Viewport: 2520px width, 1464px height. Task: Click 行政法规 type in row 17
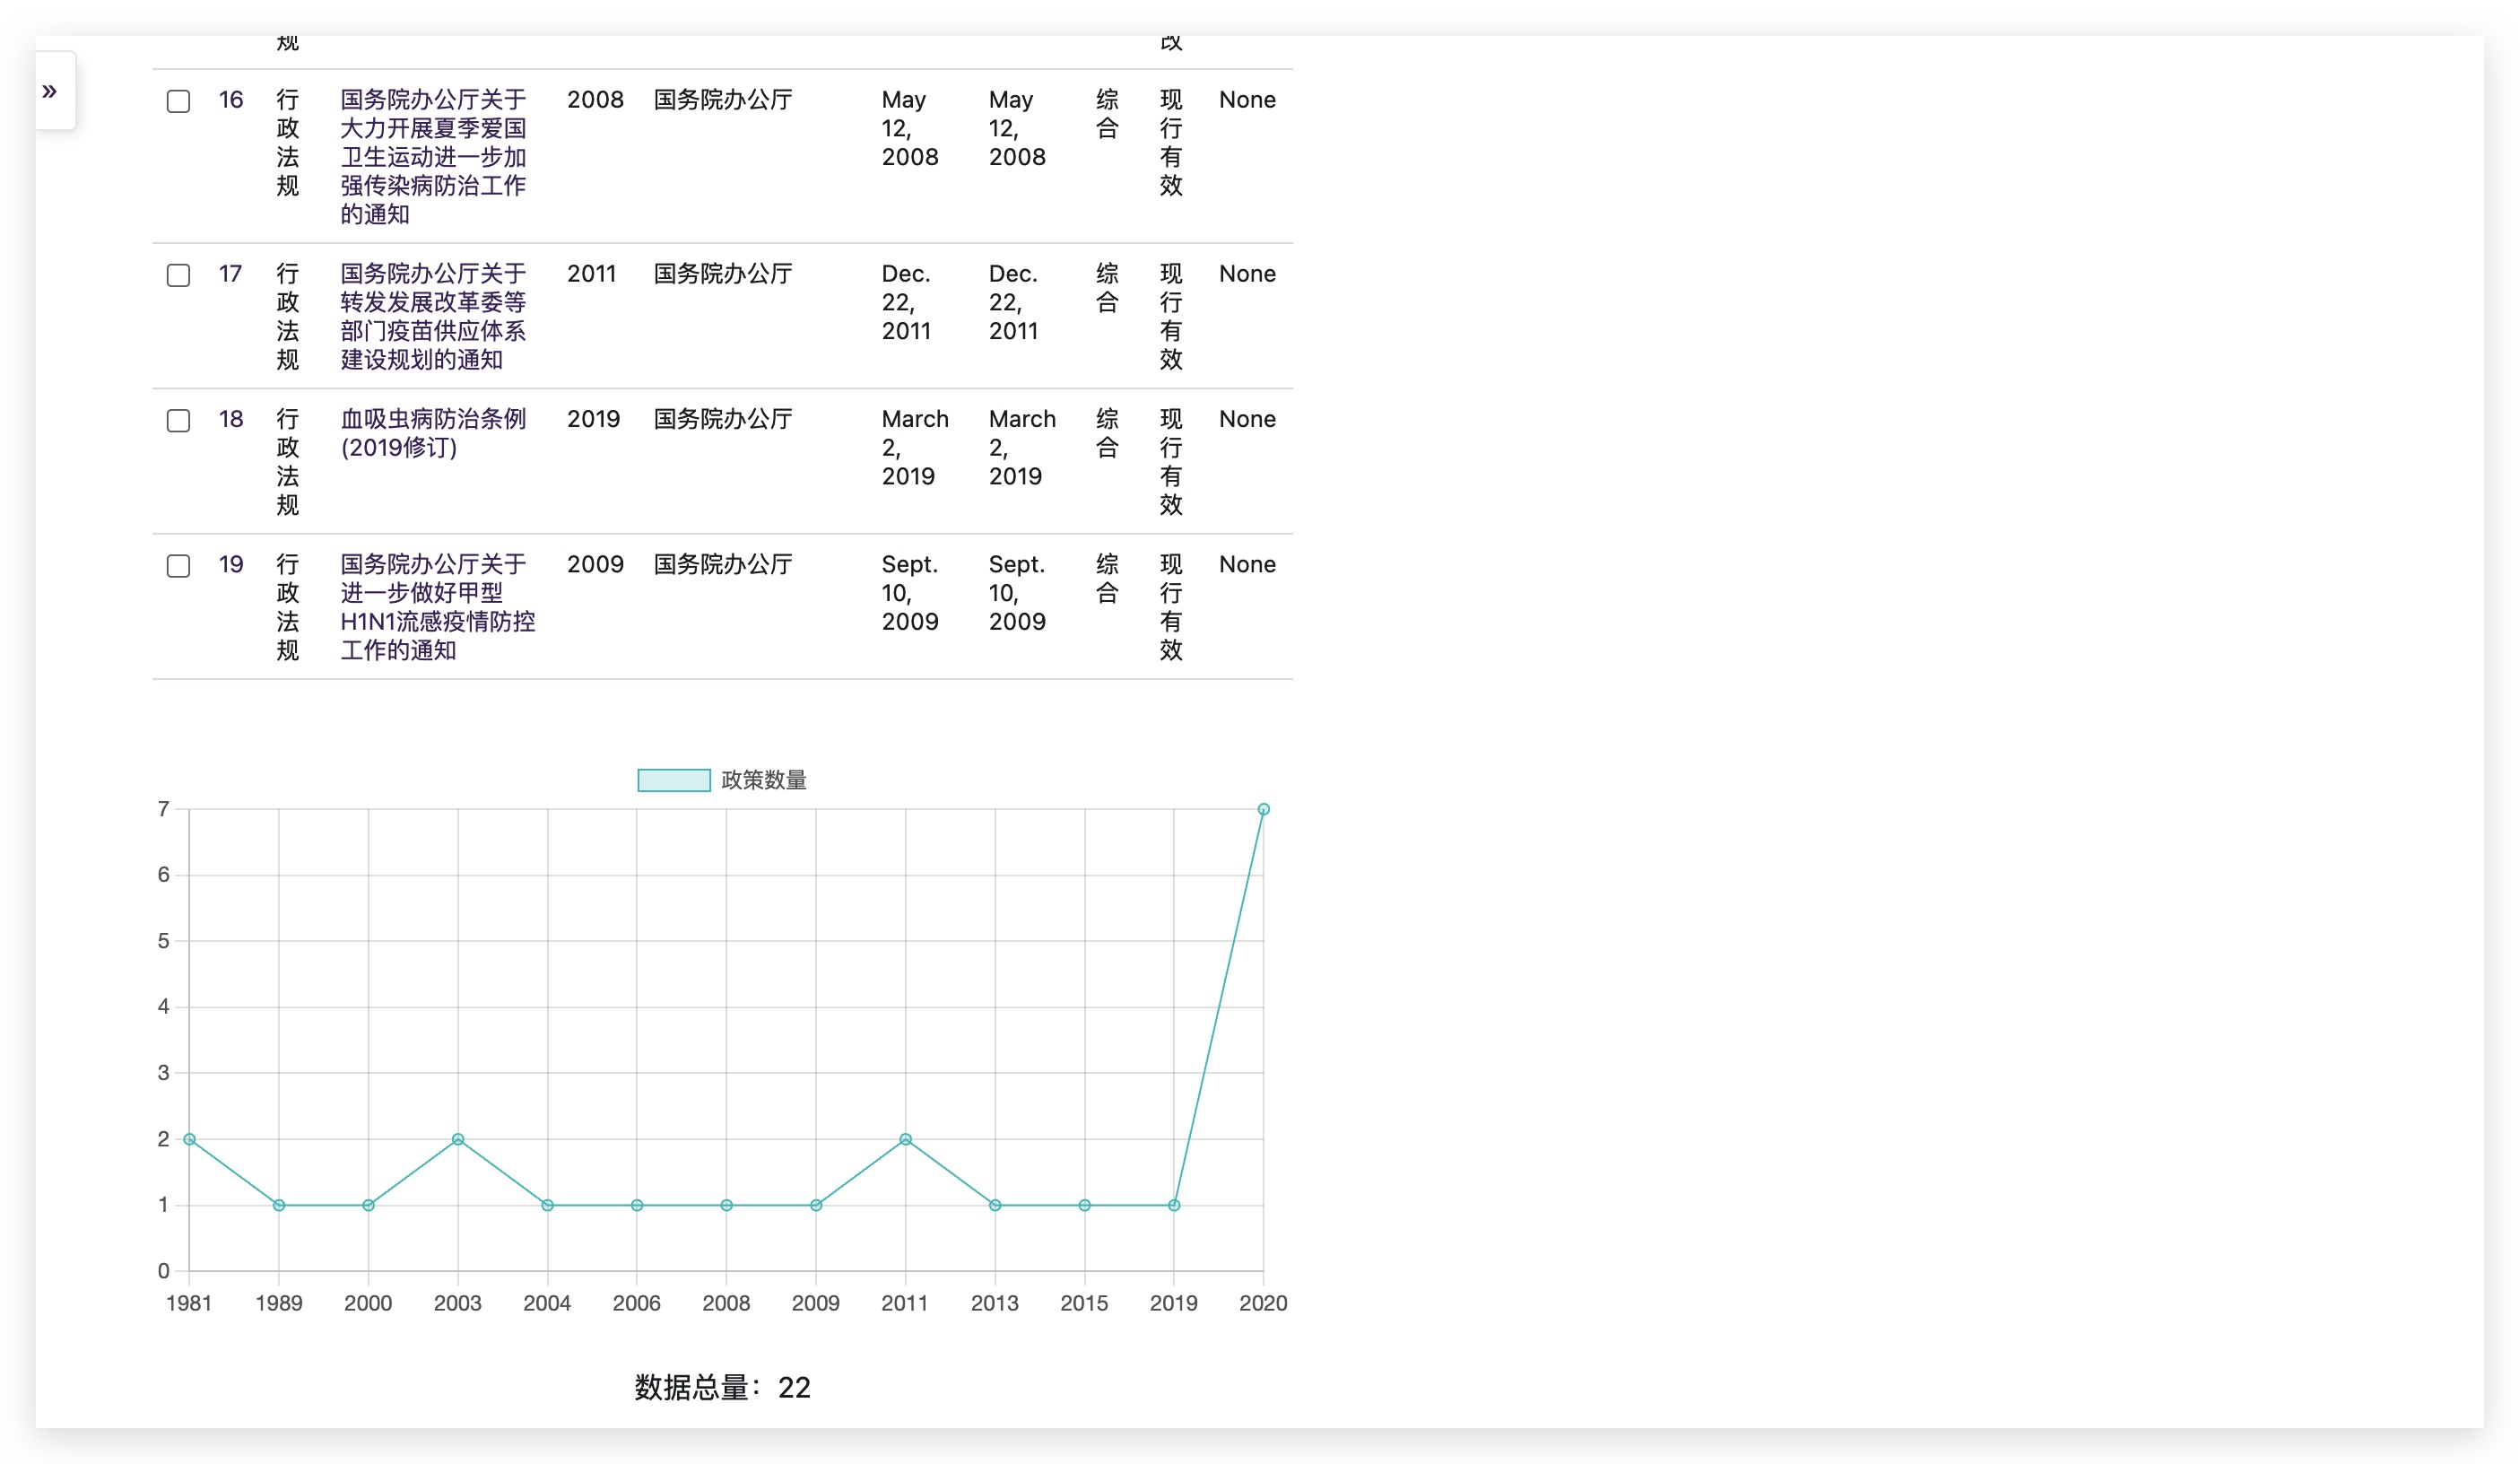(x=288, y=317)
